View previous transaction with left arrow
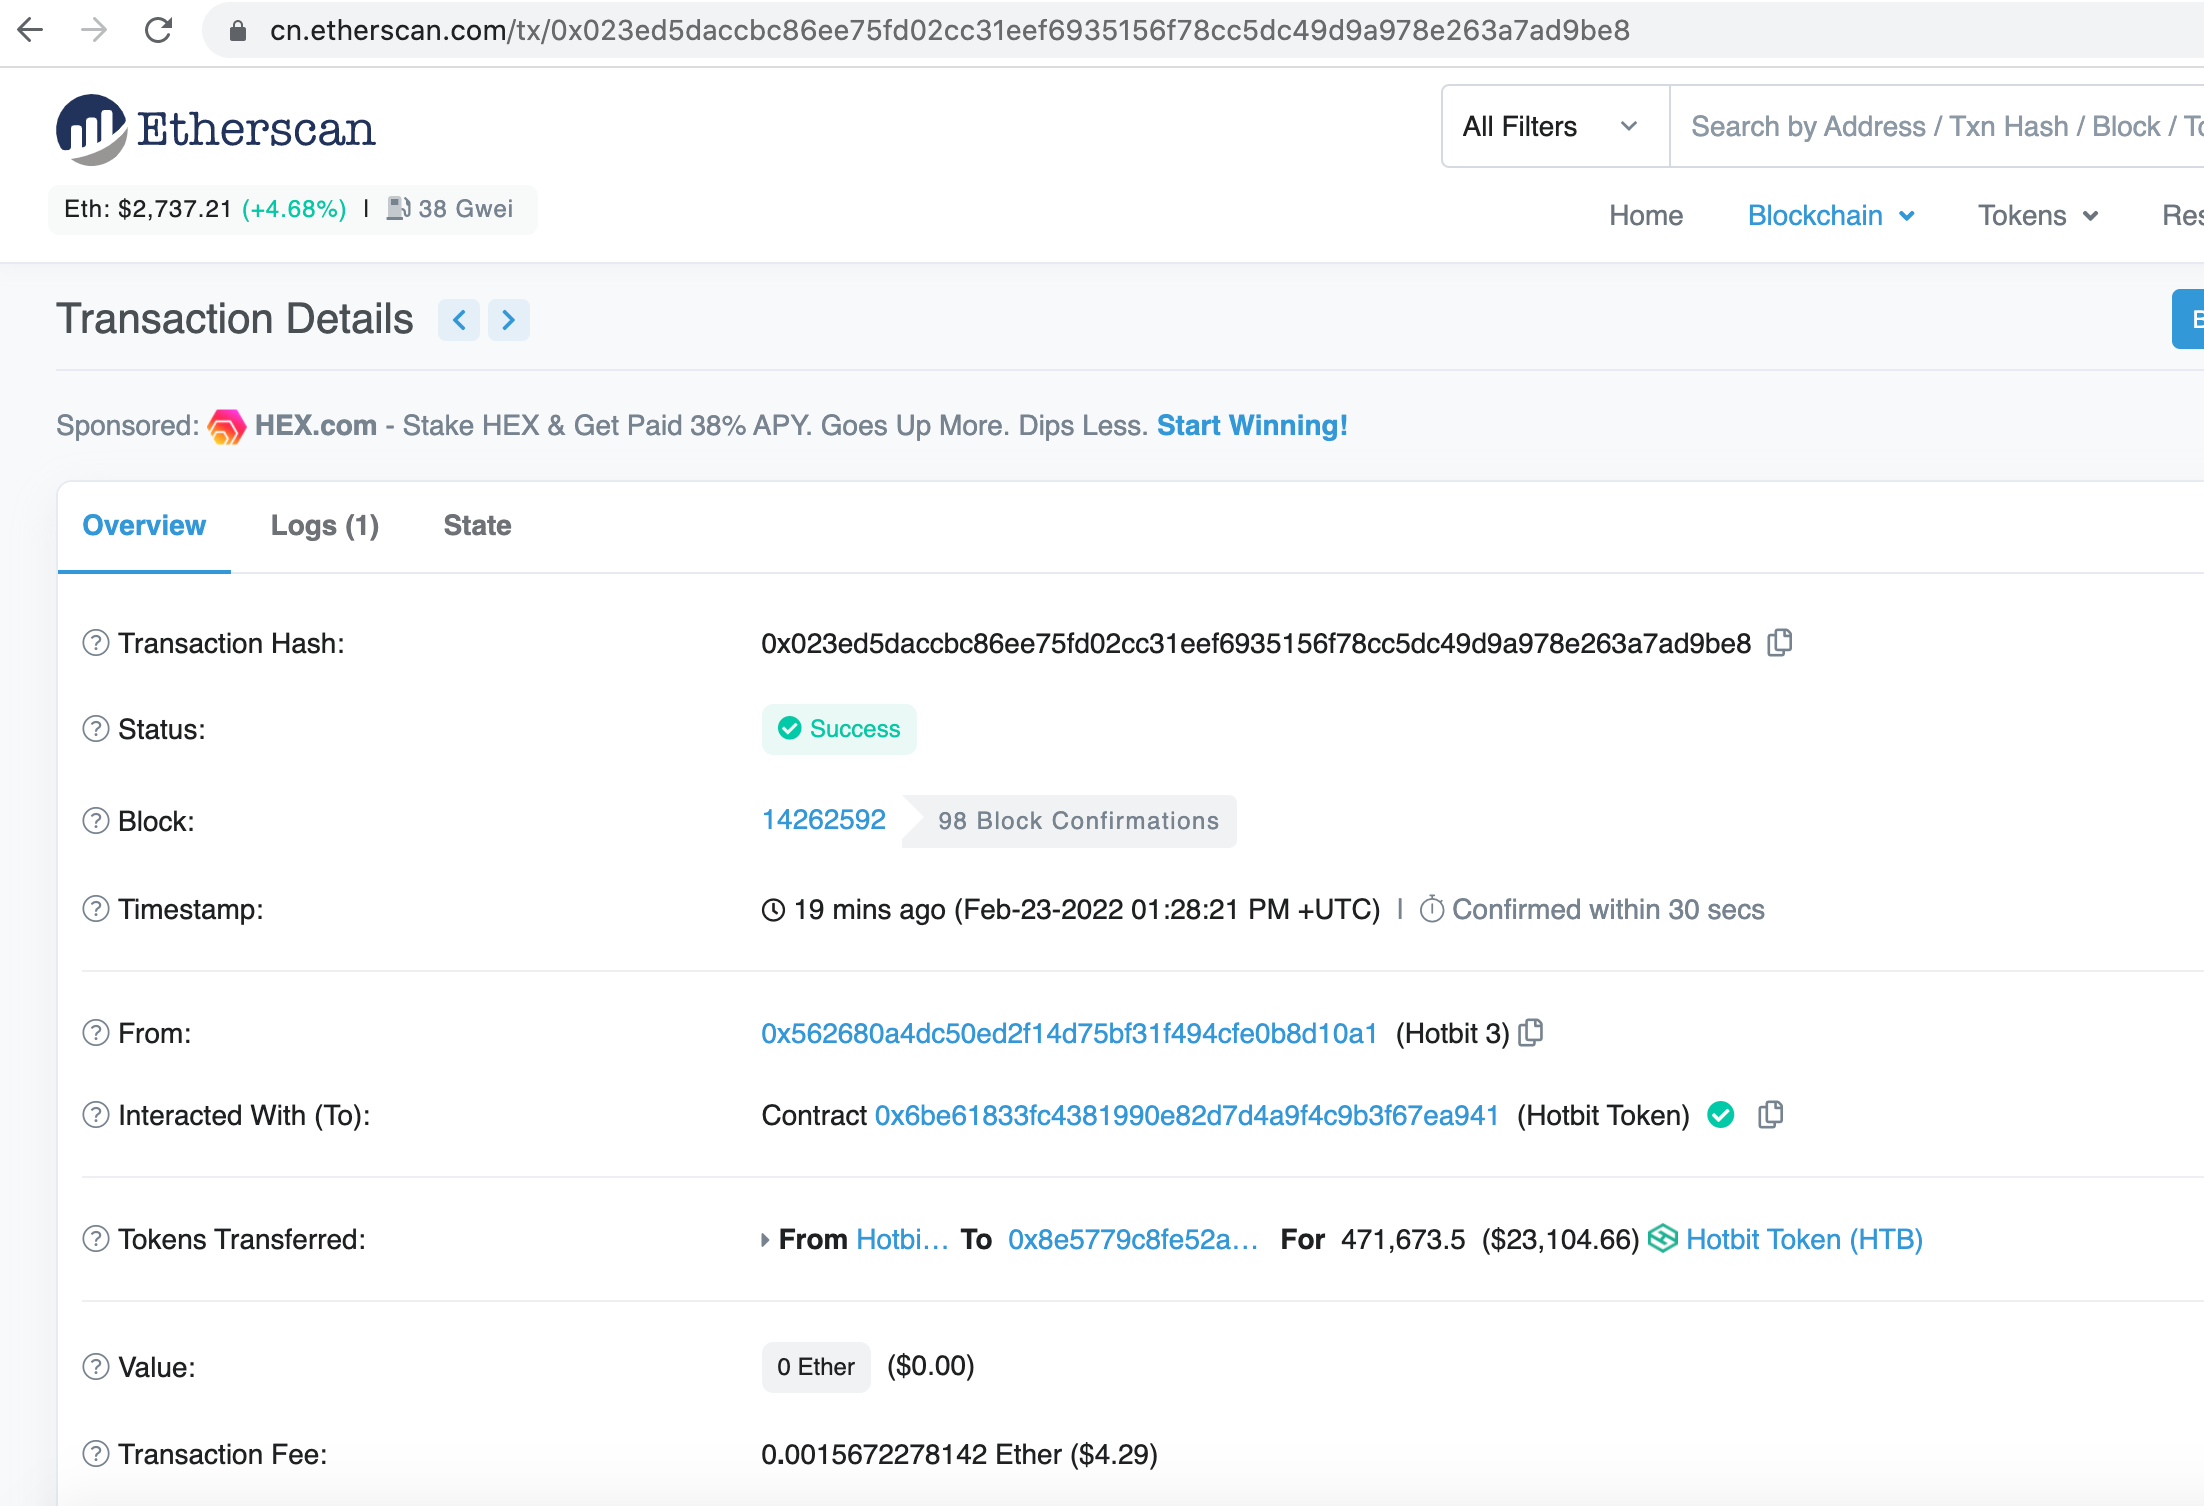The image size is (2204, 1506). click(x=459, y=320)
